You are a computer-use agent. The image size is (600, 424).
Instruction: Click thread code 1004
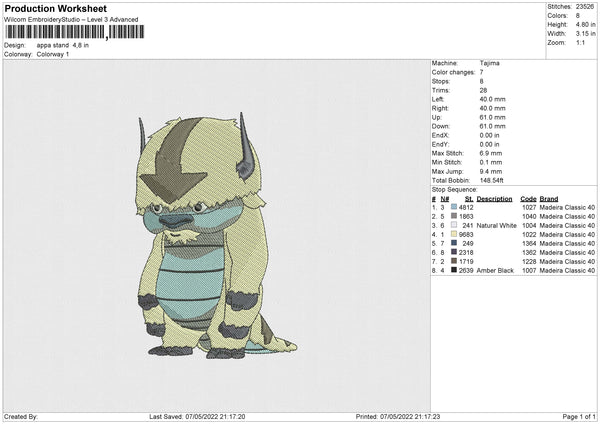pyautogui.click(x=529, y=226)
